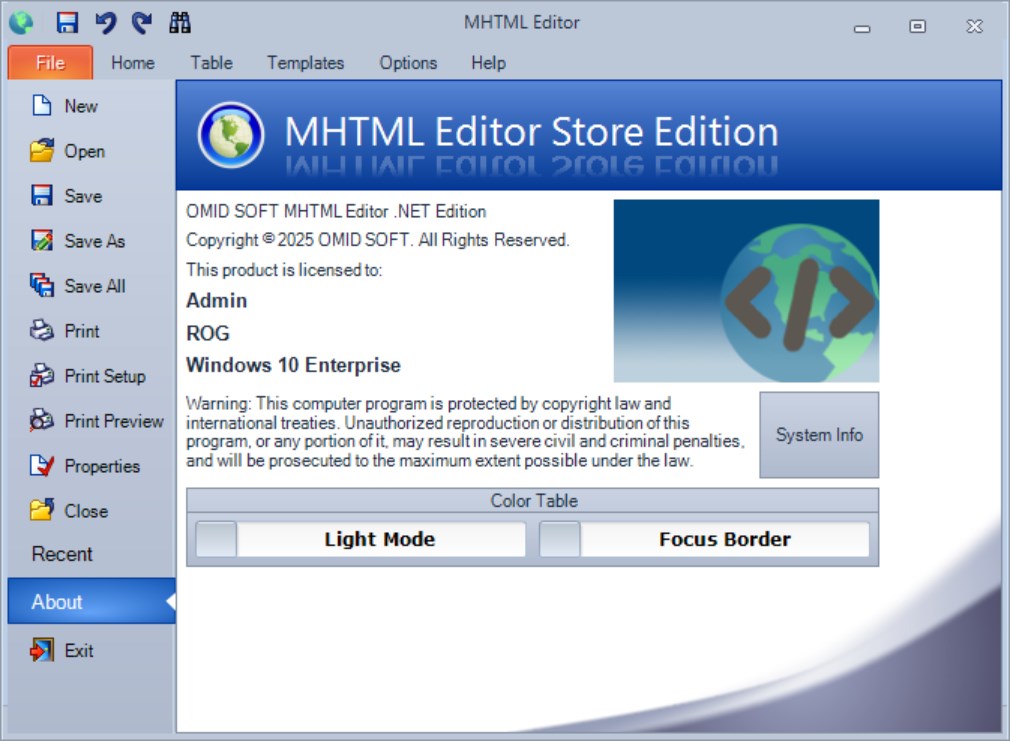Click the earth code-brackets image

coord(746,291)
